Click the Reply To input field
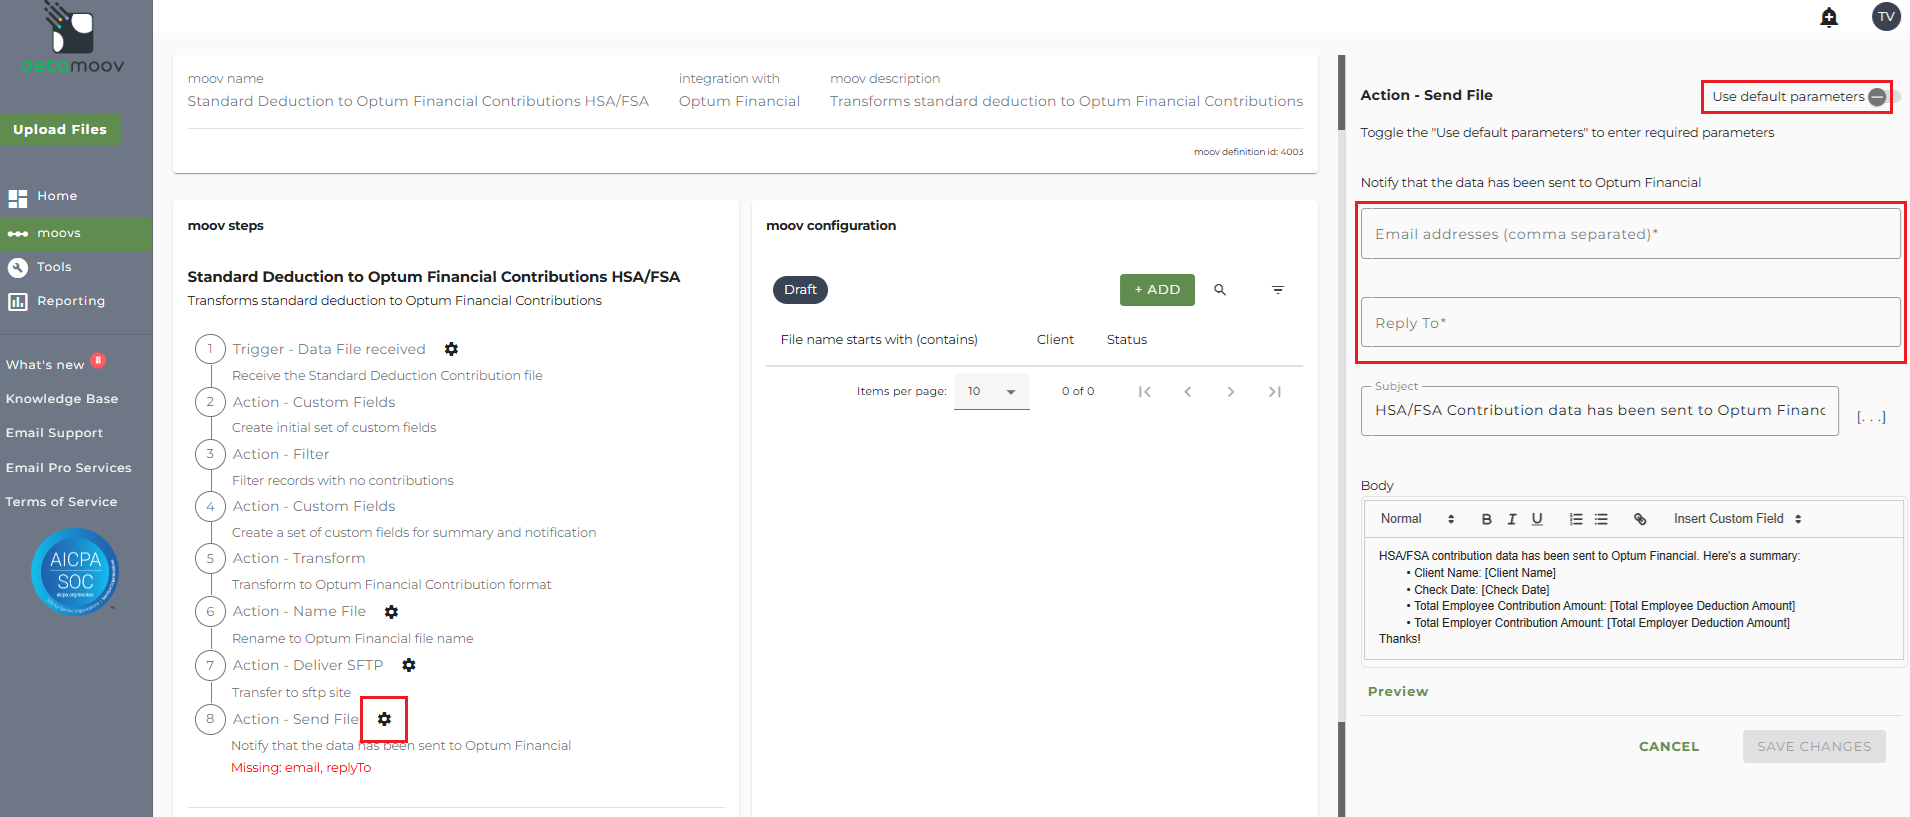The height and width of the screenshot is (817, 1910). click(1630, 323)
